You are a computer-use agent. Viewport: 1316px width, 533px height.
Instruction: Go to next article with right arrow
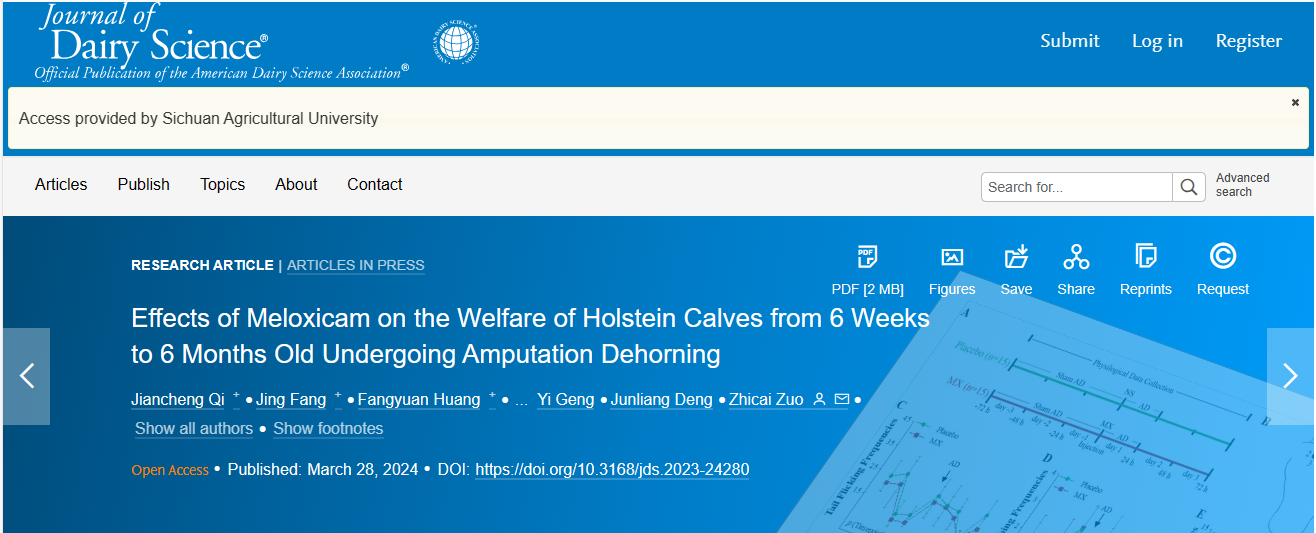1290,376
